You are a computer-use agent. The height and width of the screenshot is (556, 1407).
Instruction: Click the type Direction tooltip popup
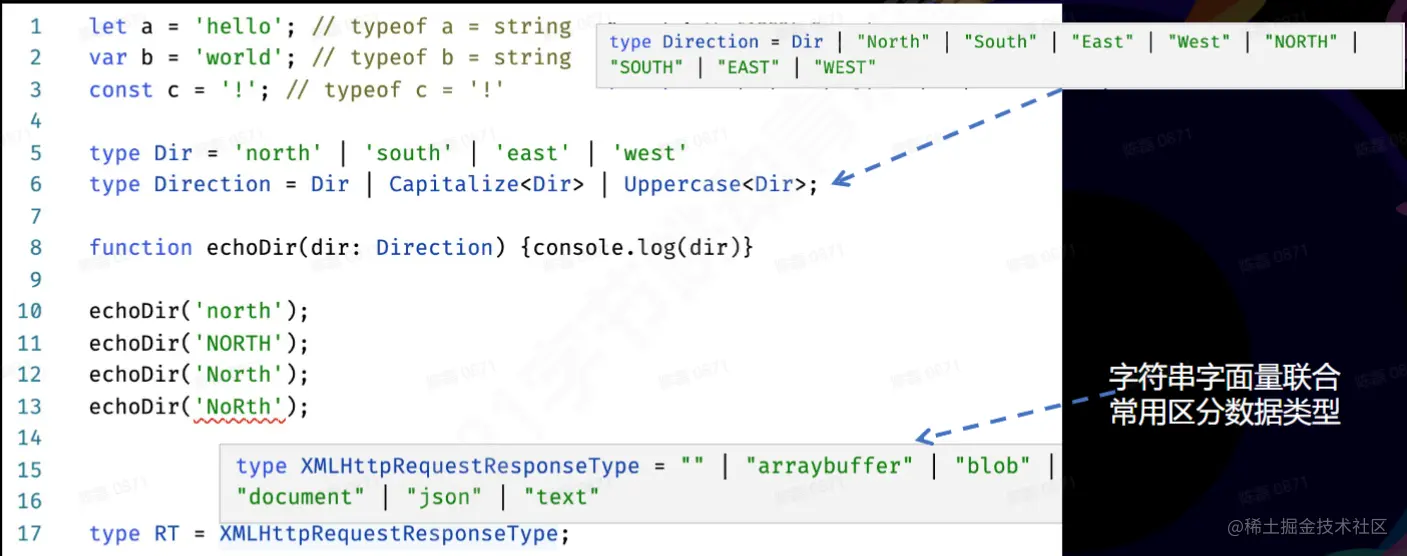click(x=829, y=55)
